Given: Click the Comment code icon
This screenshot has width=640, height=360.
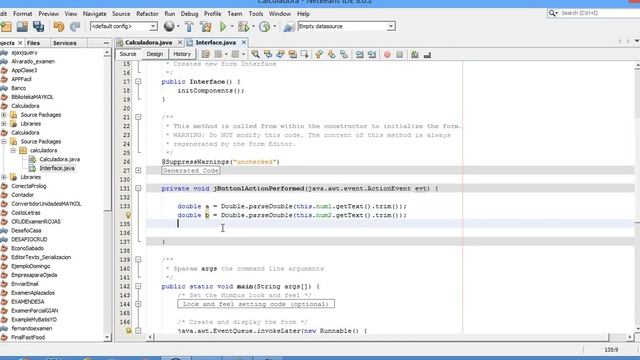Looking at the screenshot, I should coord(415,54).
